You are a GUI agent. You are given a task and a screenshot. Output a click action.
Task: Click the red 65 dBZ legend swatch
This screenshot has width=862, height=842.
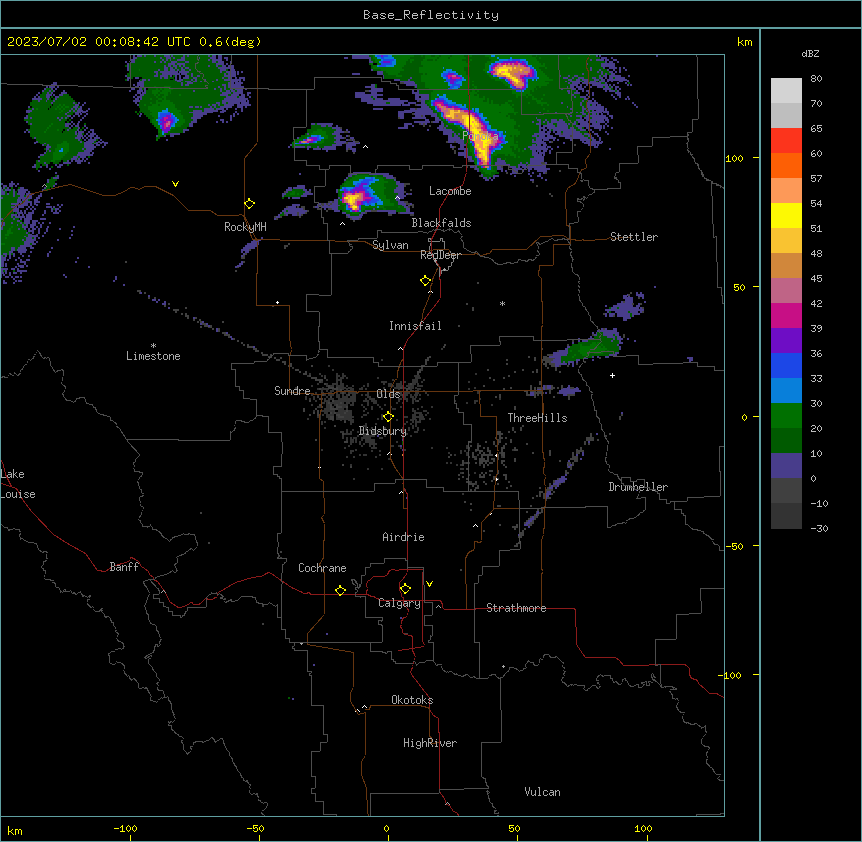786,141
